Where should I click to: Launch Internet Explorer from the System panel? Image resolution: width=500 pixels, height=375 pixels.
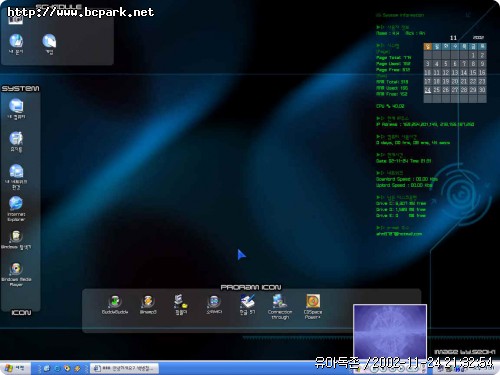[16, 209]
